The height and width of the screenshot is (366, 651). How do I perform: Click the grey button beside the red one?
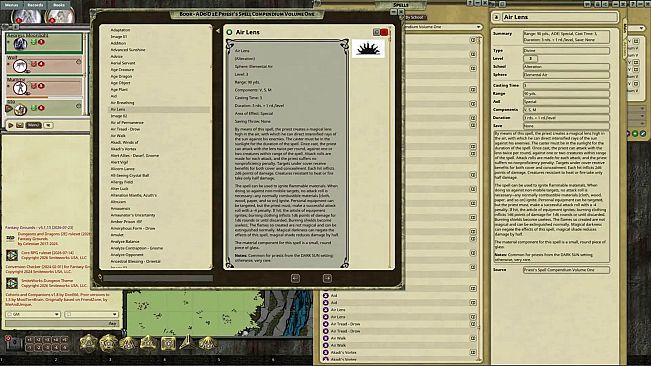pos(377,32)
